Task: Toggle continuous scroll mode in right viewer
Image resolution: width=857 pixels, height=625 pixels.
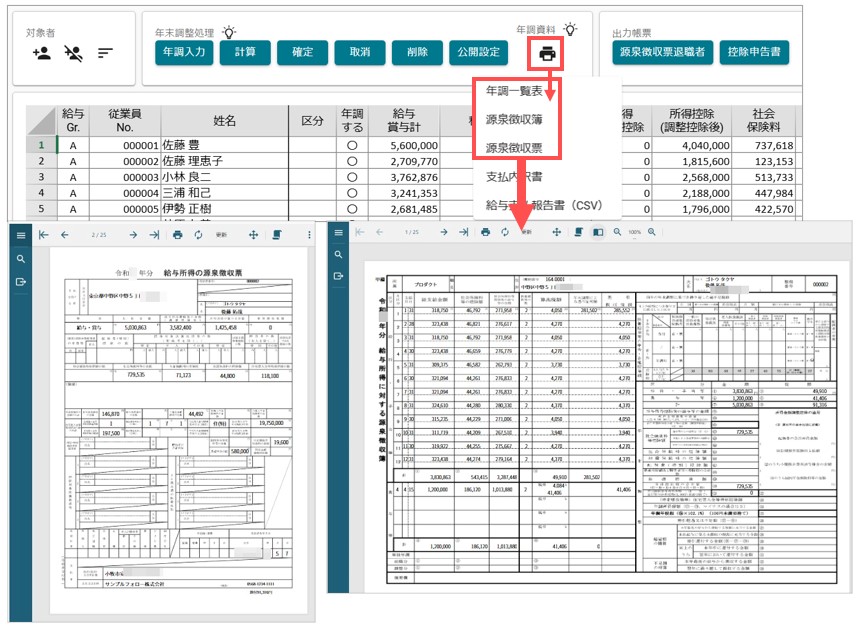Action: [x=578, y=232]
